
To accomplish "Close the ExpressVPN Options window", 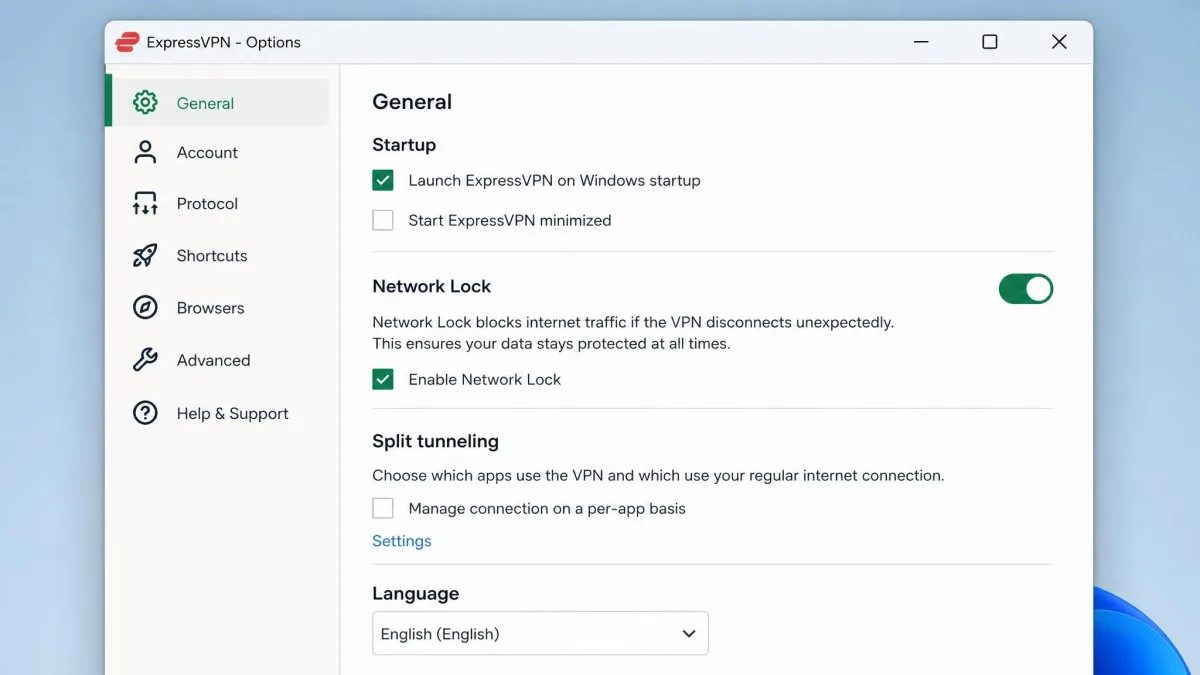I will point(1059,42).
